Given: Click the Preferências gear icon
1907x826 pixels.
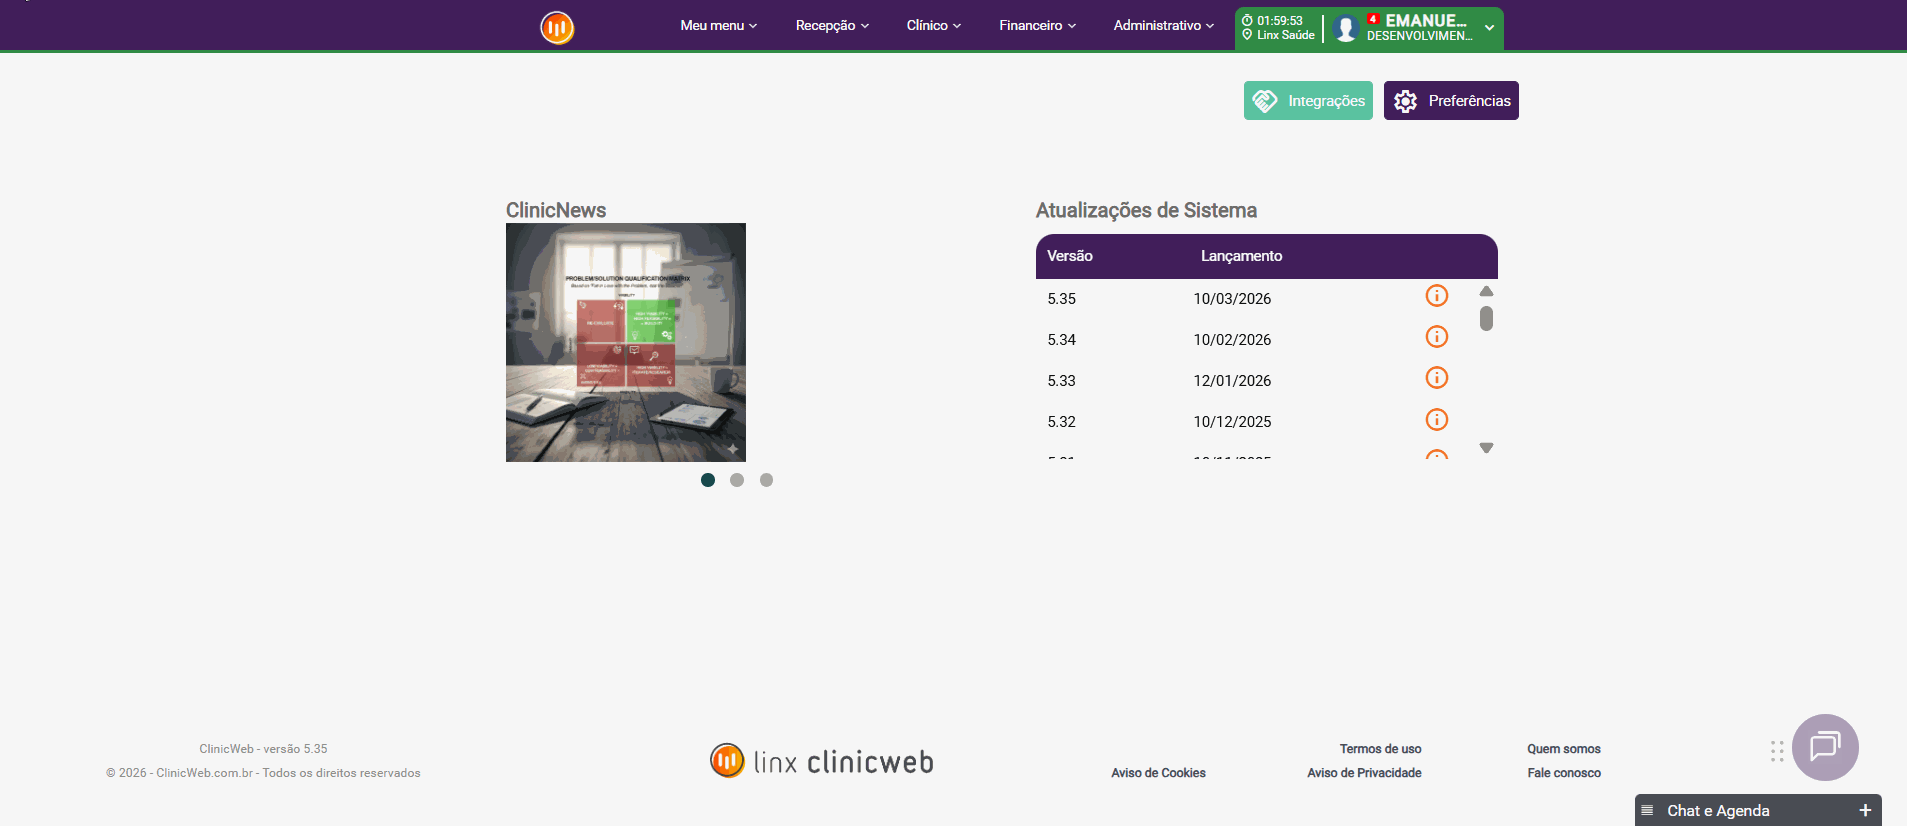Looking at the screenshot, I should click(x=1405, y=101).
